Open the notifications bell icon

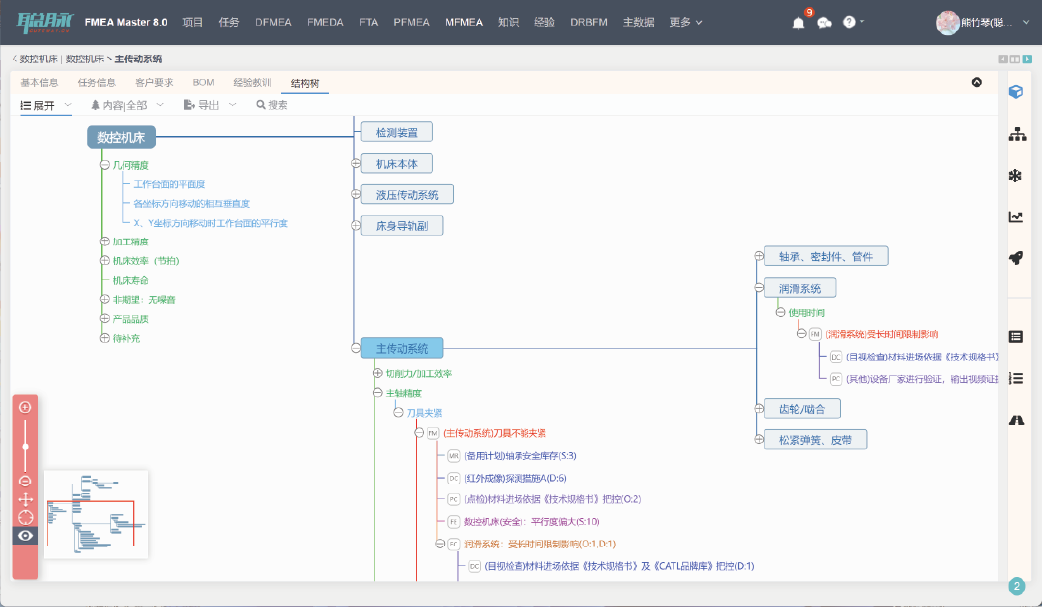coord(798,23)
